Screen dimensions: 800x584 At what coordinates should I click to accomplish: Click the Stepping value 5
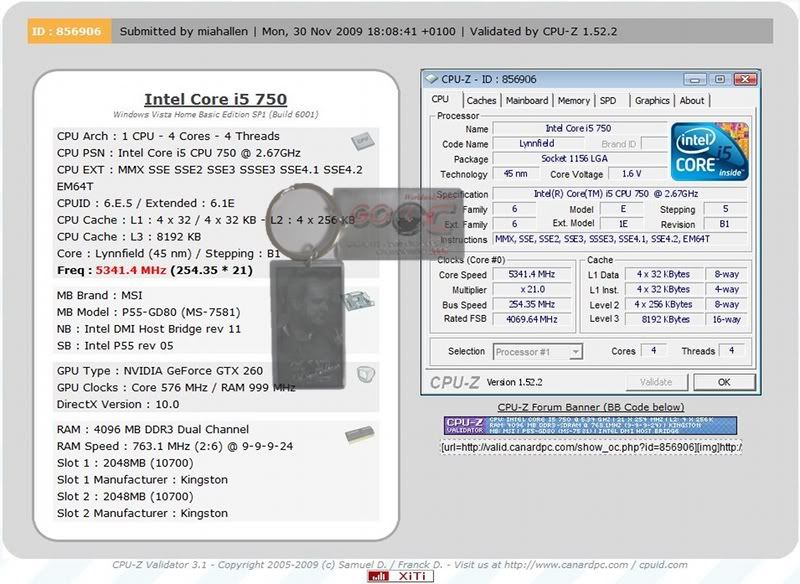(725, 209)
